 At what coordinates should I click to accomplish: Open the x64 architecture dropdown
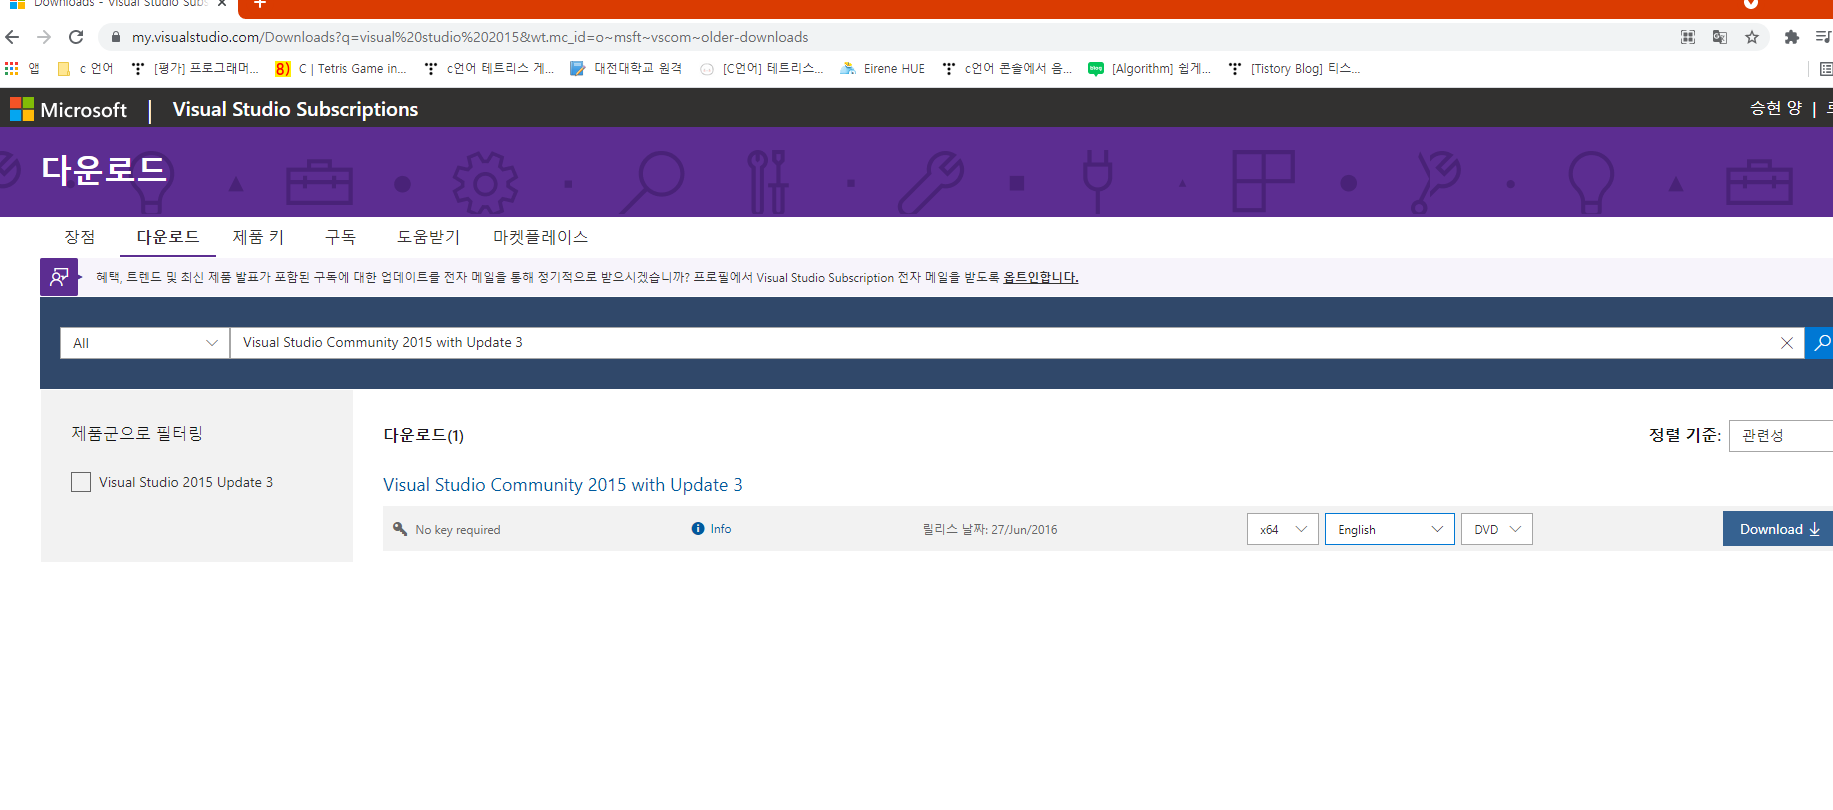[1283, 529]
